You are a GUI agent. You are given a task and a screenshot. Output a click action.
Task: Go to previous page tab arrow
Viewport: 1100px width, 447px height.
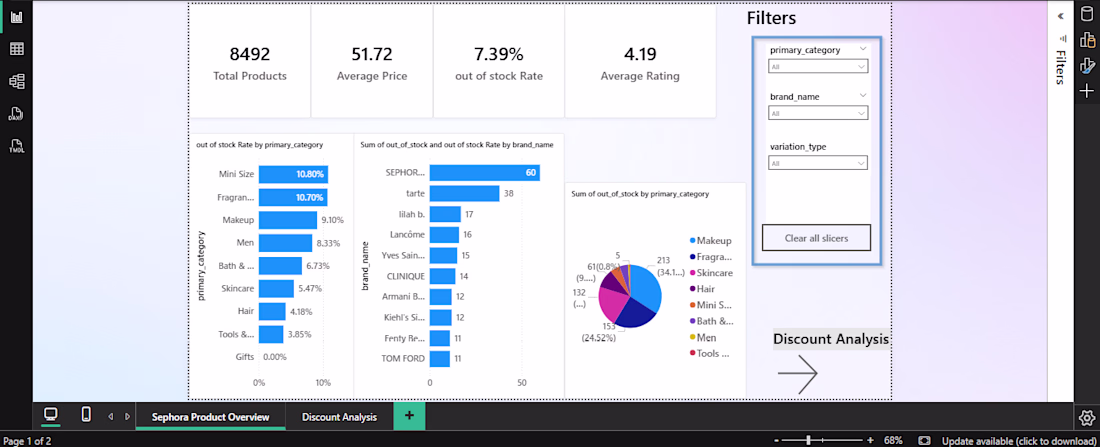point(110,417)
